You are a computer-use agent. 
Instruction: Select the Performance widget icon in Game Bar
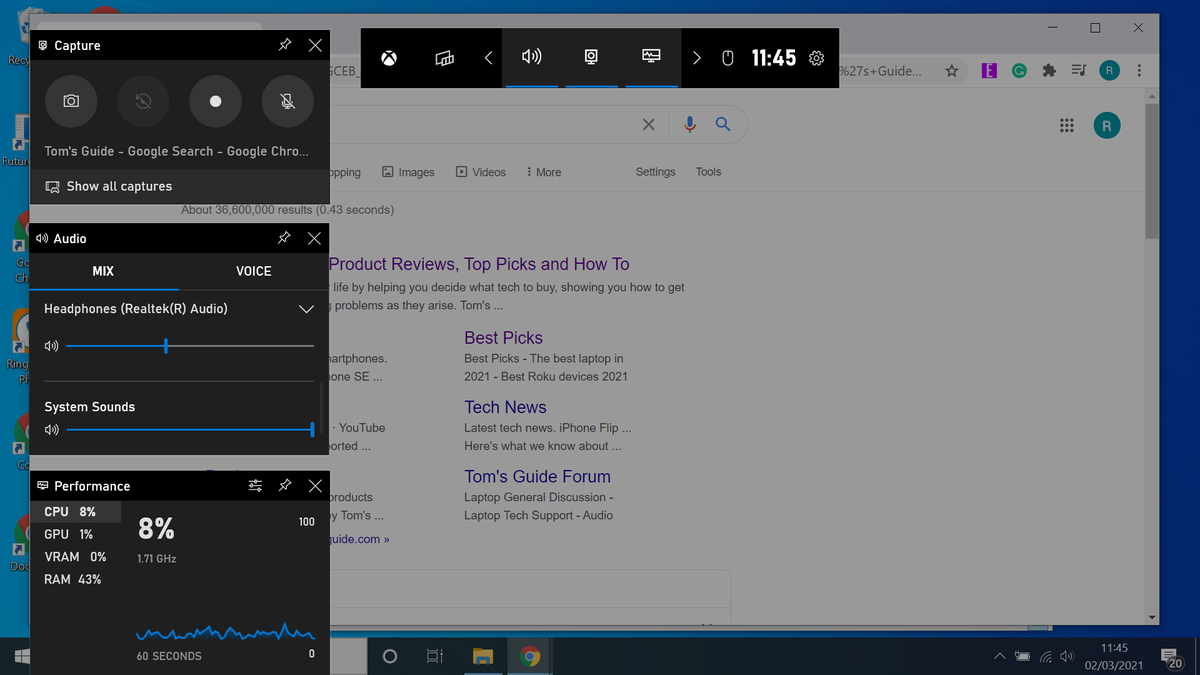click(651, 57)
